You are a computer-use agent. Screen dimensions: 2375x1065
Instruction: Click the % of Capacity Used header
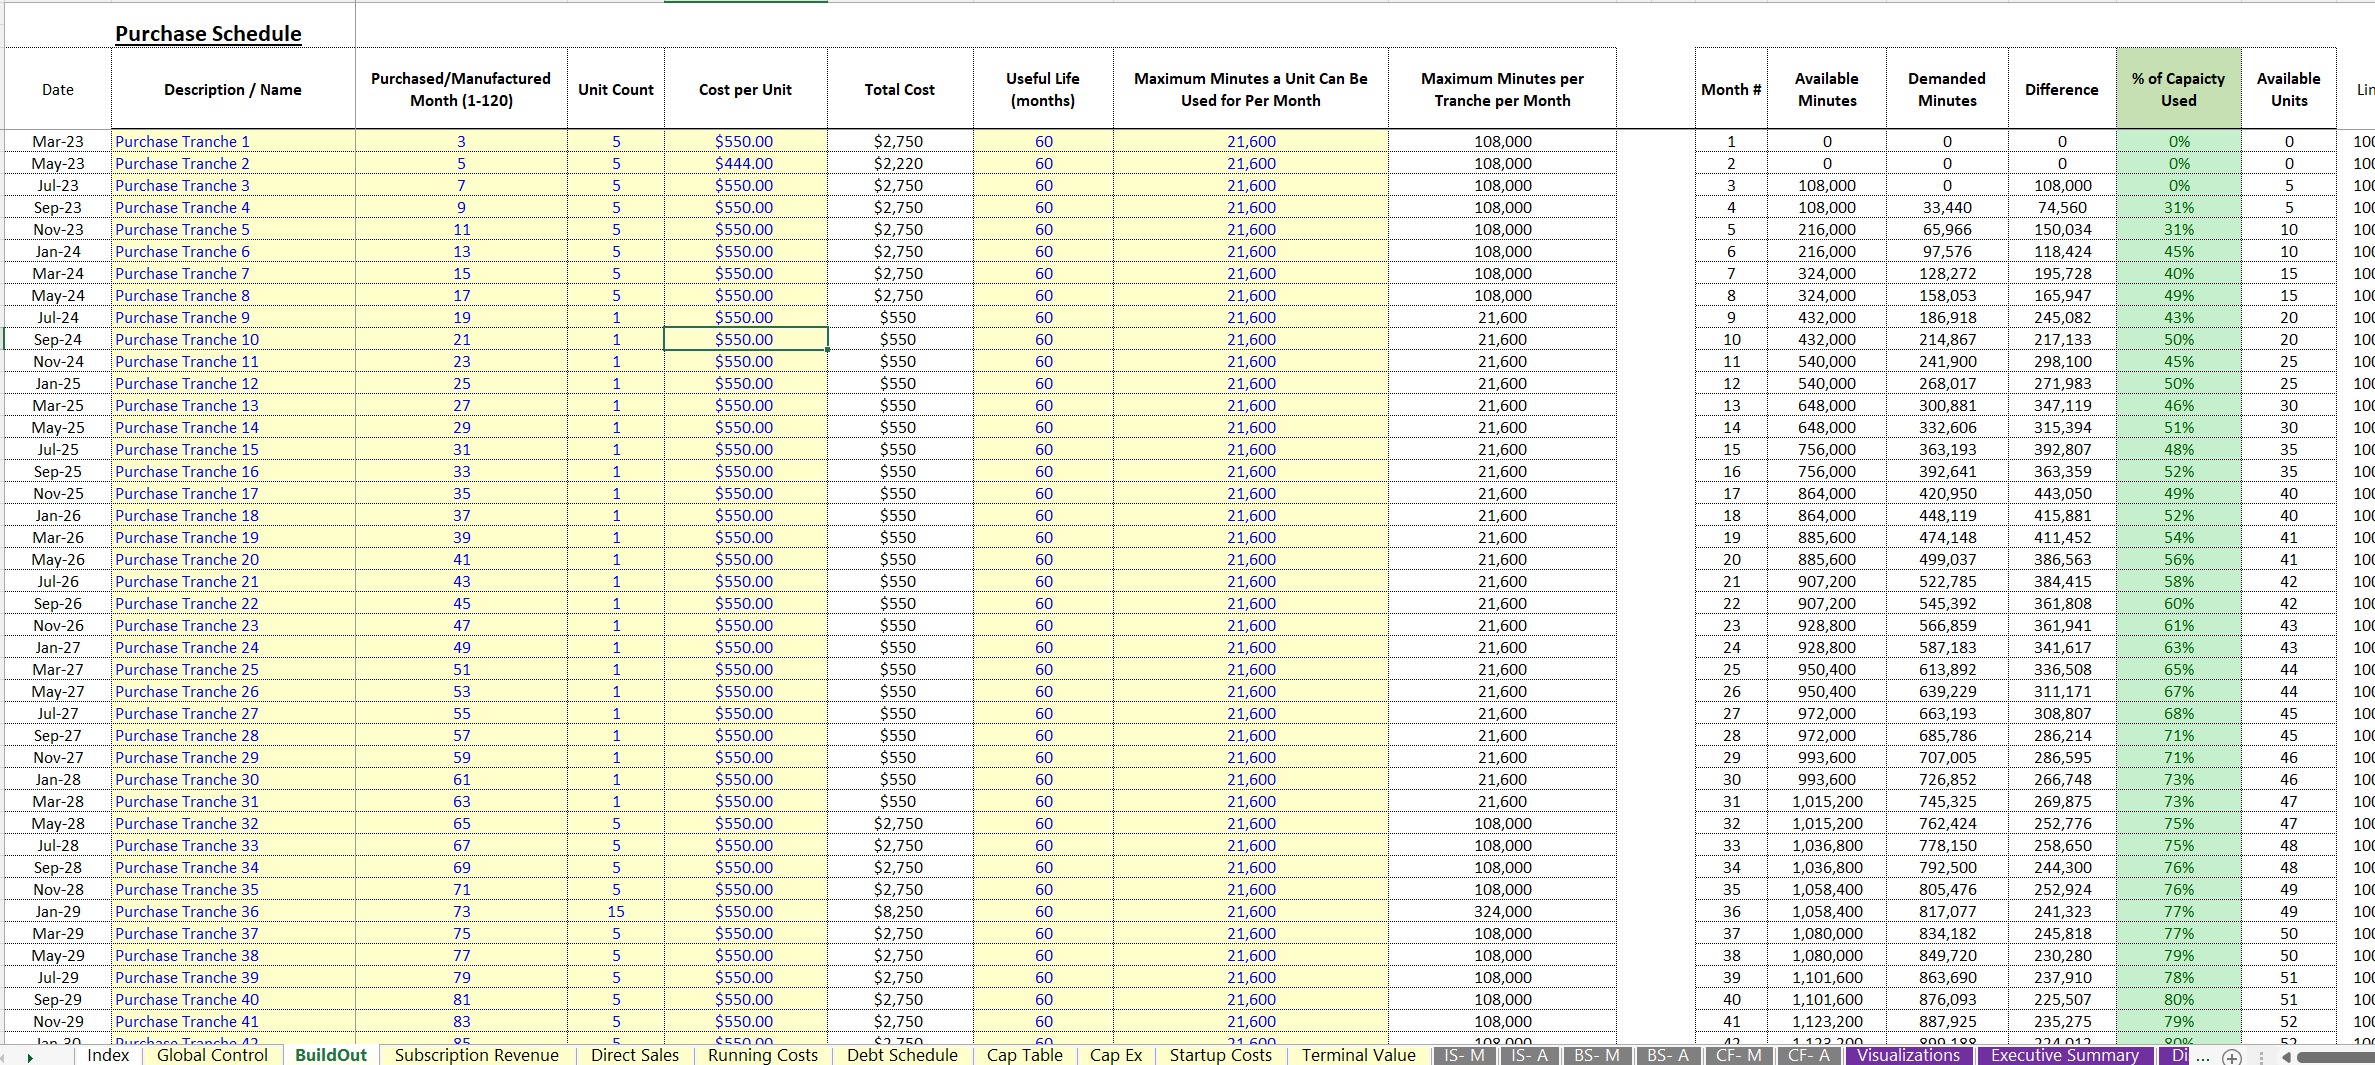coord(2178,89)
